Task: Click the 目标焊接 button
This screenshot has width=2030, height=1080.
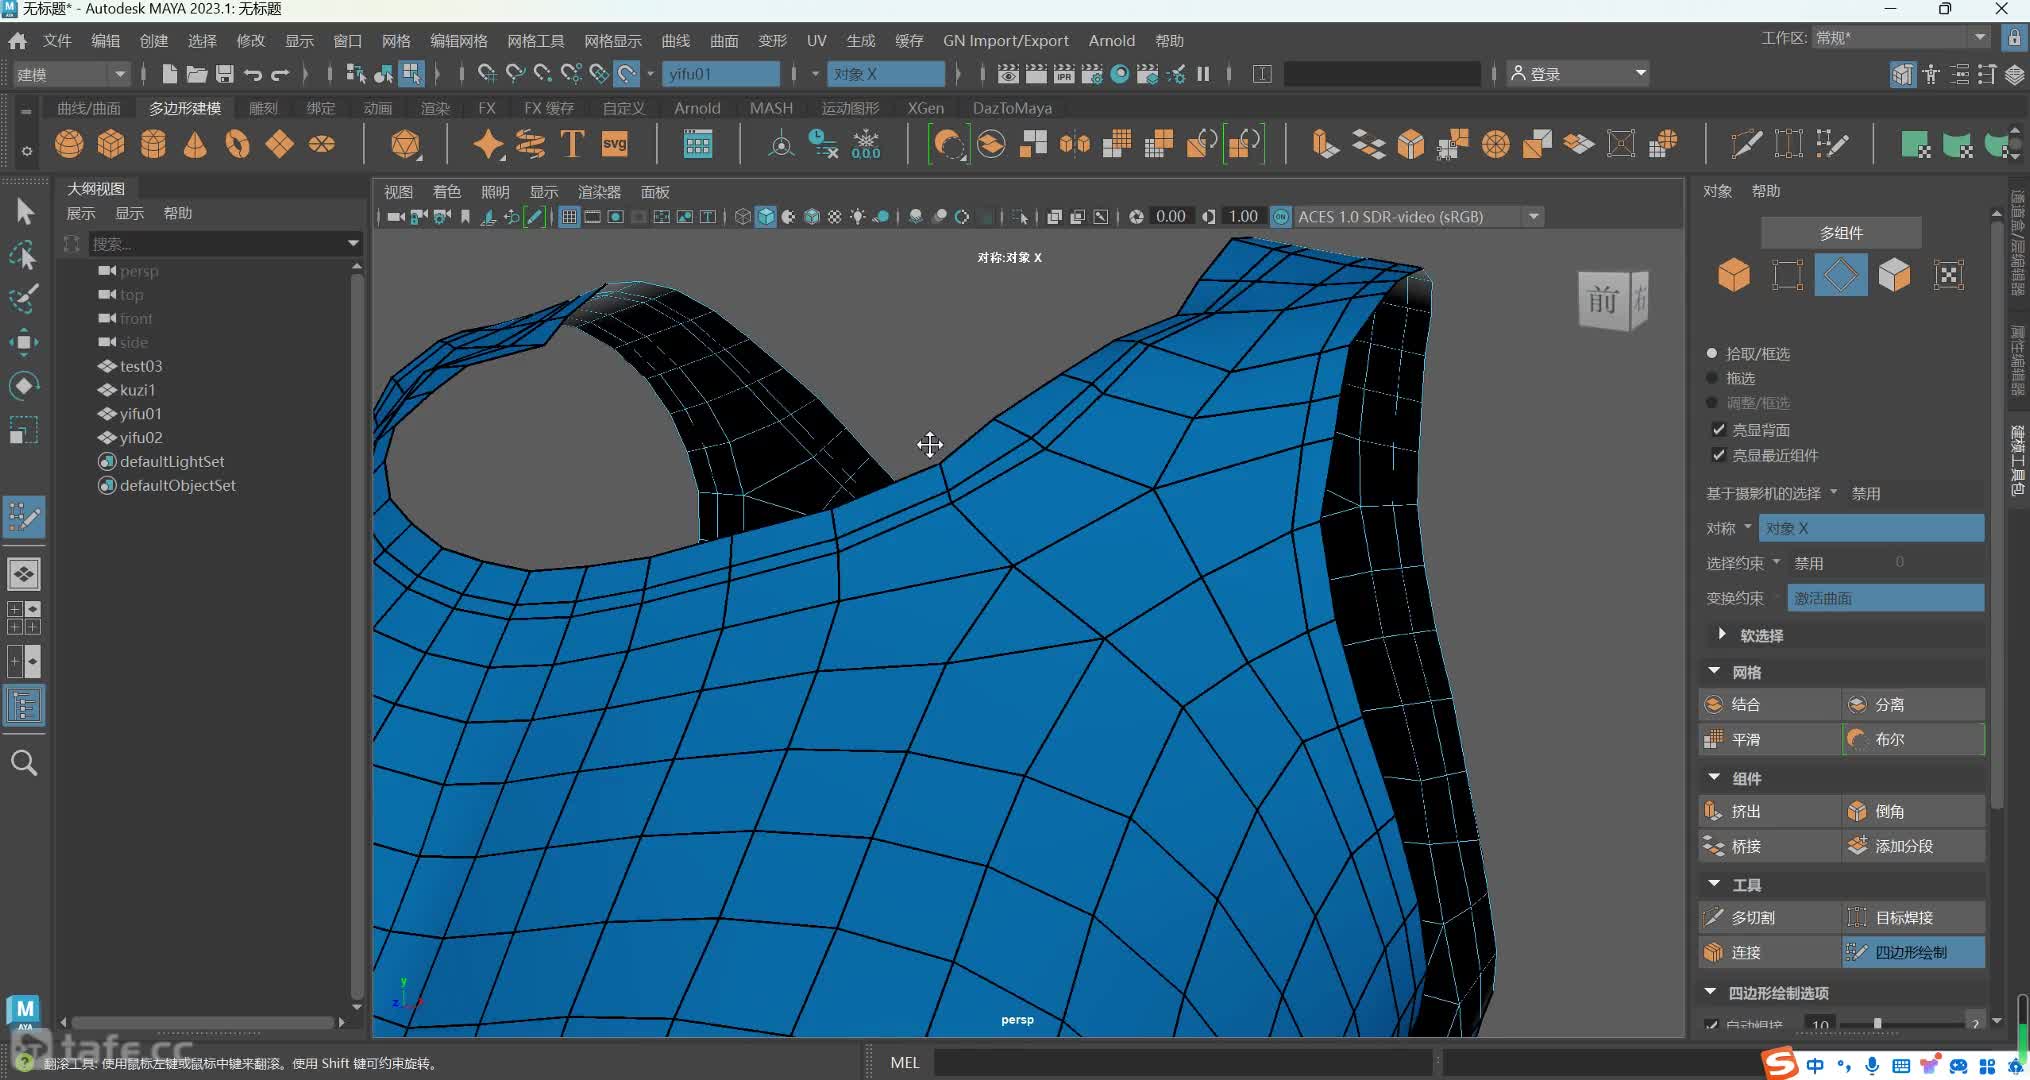Action: click(1914, 917)
